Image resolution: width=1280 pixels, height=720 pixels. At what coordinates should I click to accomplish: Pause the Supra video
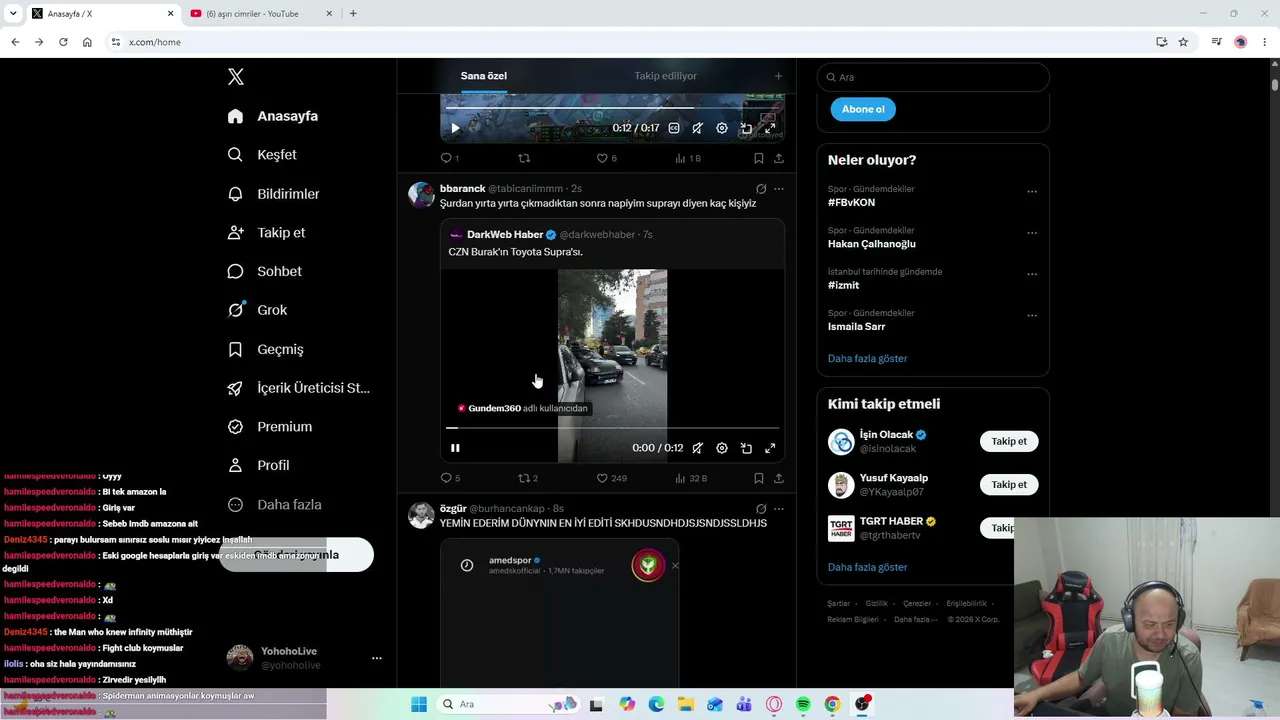point(455,448)
